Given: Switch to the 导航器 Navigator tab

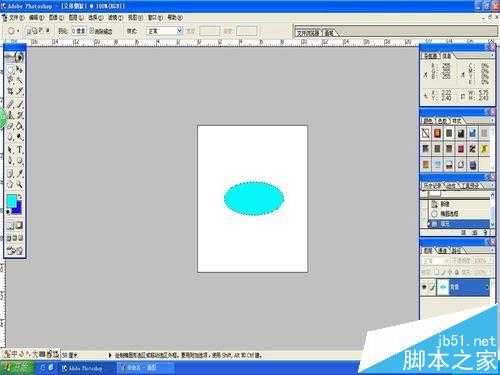Looking at the screenshot, I should click(x=430, y=56).
